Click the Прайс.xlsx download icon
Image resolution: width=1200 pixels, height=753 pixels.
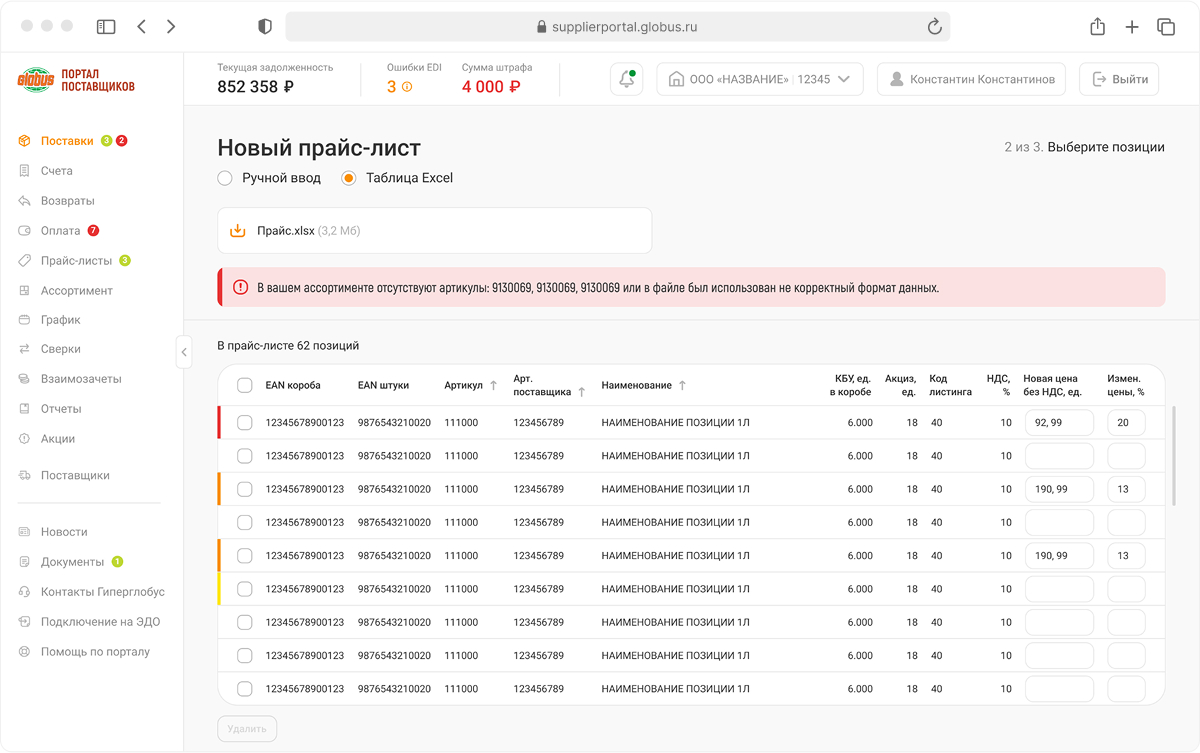pos(238,231)
